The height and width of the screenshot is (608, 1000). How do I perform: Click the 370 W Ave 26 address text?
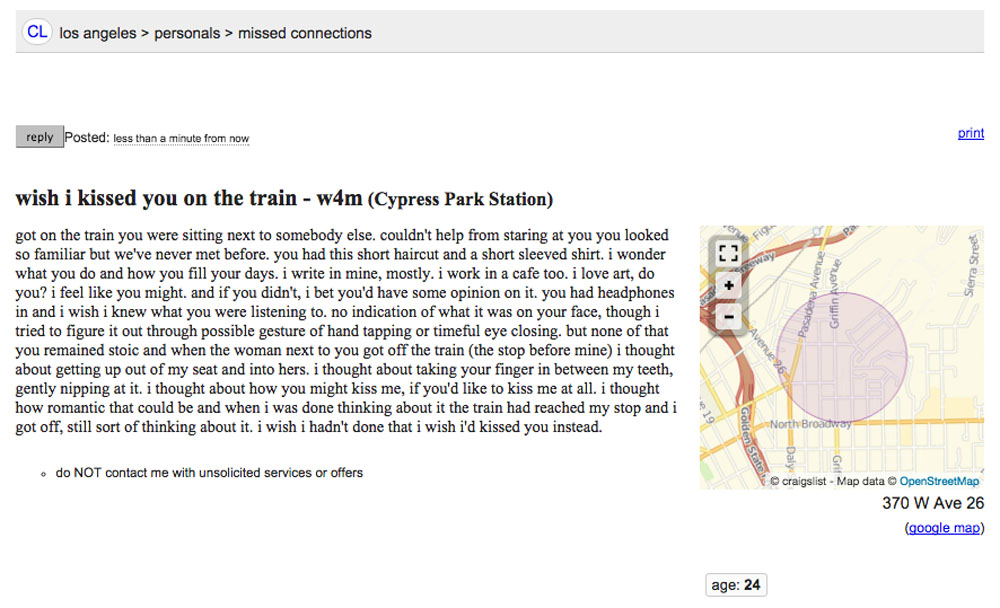[933, 503]
